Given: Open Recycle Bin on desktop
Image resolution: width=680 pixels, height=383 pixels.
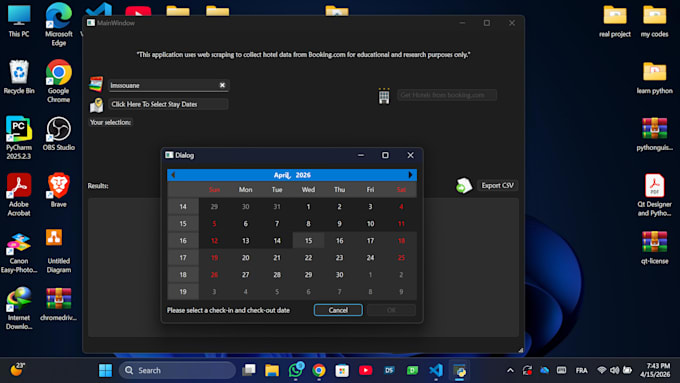Looking at the screenshot, I should (19, 77).
